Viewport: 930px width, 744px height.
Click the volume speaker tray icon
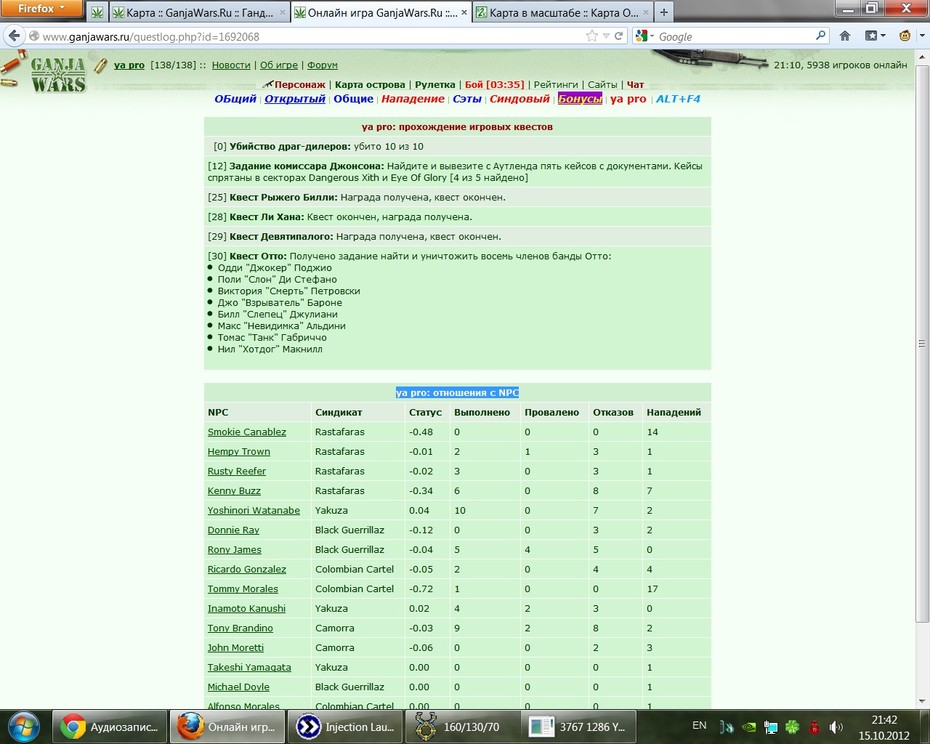point(836,727)
